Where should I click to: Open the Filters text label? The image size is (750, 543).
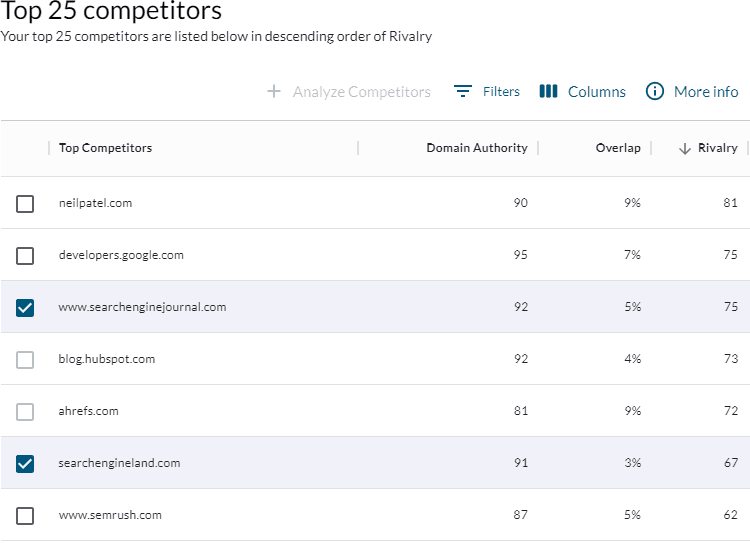[x=501, y=92]
